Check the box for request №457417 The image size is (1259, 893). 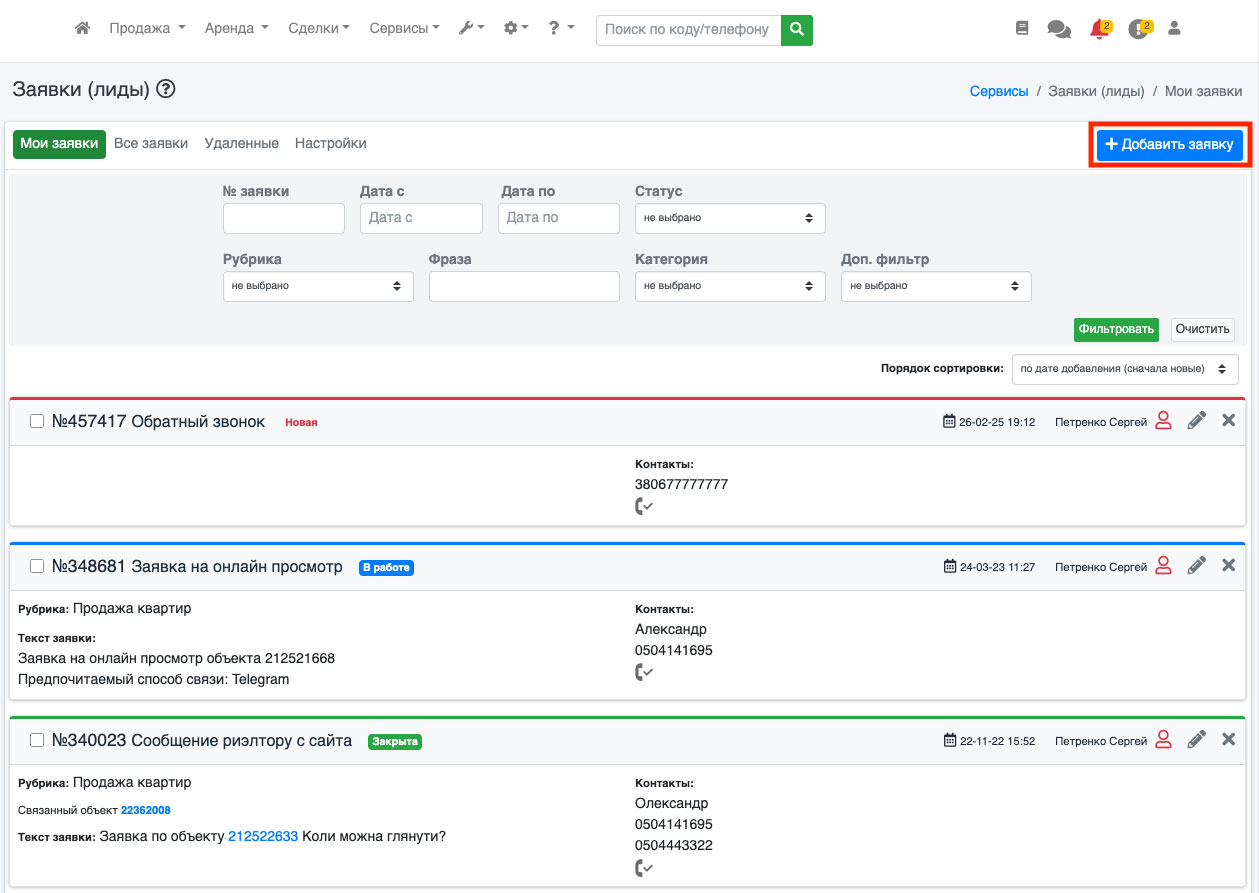pos(37,422)
